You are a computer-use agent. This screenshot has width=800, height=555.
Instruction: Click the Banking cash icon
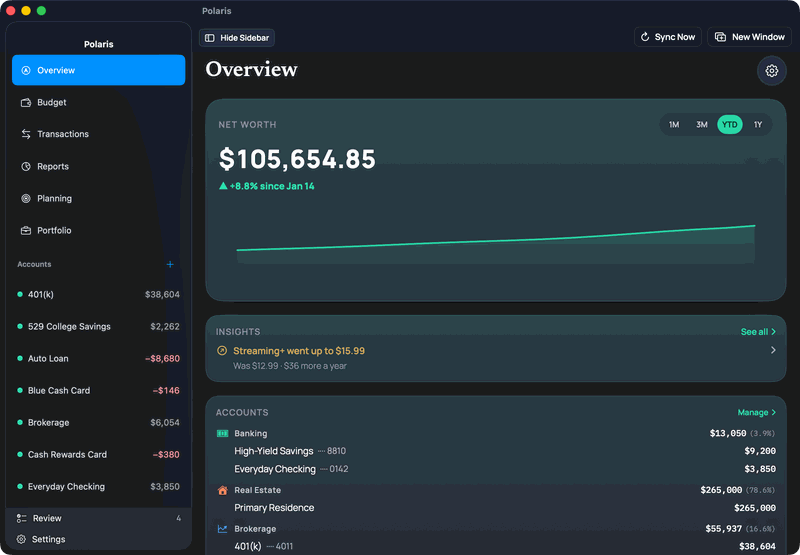(x=222, y=434)
